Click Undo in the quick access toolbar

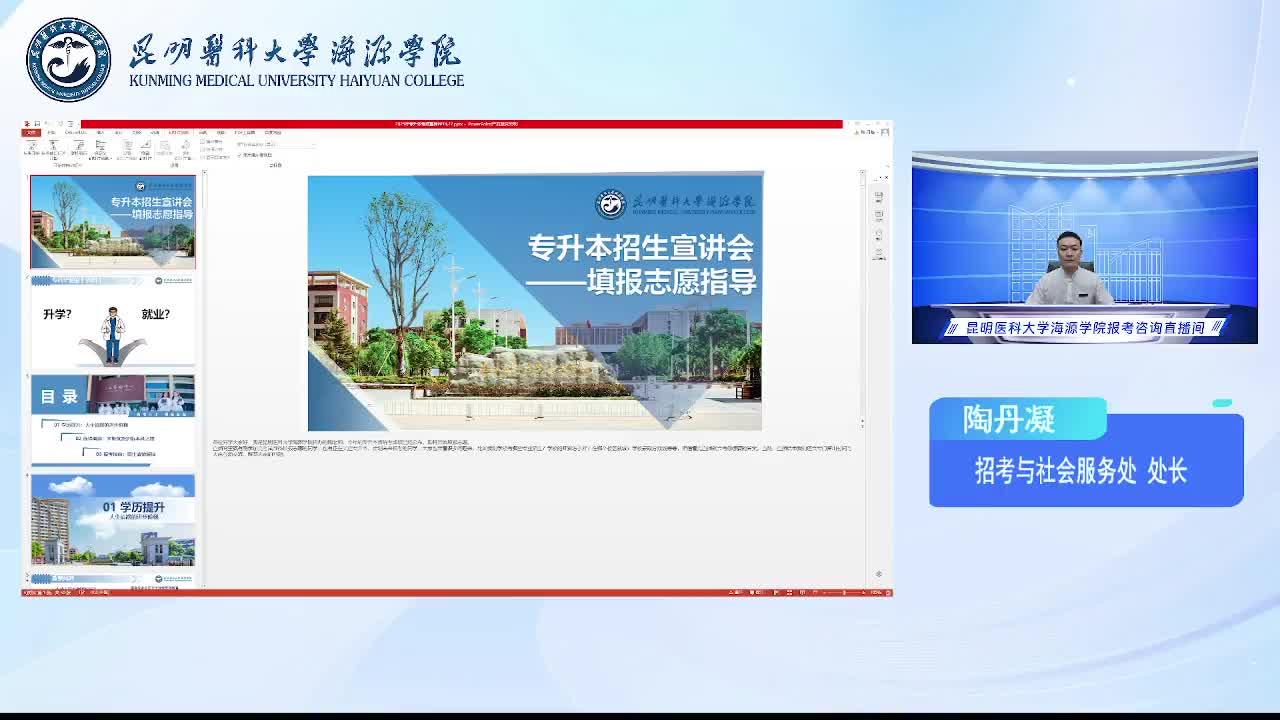[47, 124]
